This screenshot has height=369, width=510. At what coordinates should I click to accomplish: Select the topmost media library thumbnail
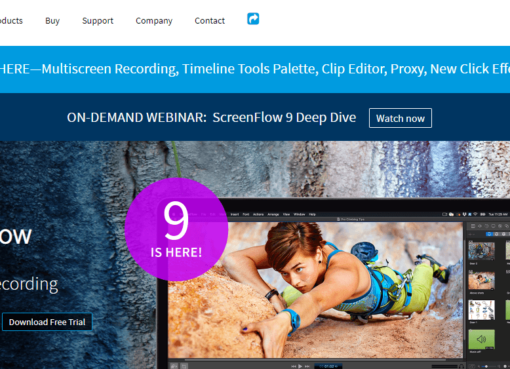481,250
